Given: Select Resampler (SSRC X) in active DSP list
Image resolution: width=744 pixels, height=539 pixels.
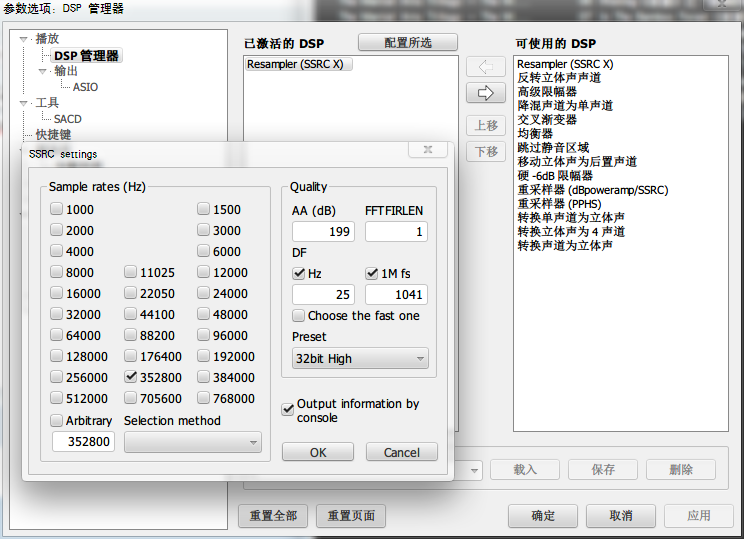Looking at the screenshot, I should [295, 64].
